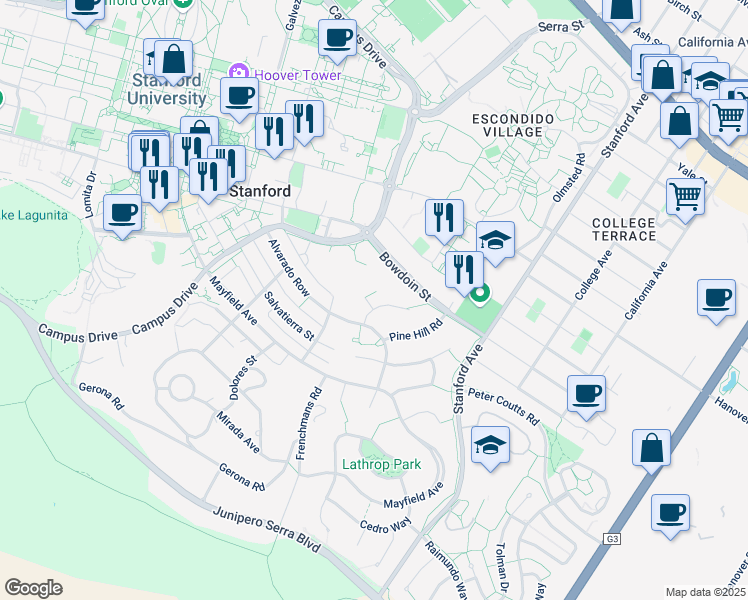Select the shopping bag marker over Stanford University label
Image resolution: width=748 pixels, height=600 pixels.
(174, 62)
